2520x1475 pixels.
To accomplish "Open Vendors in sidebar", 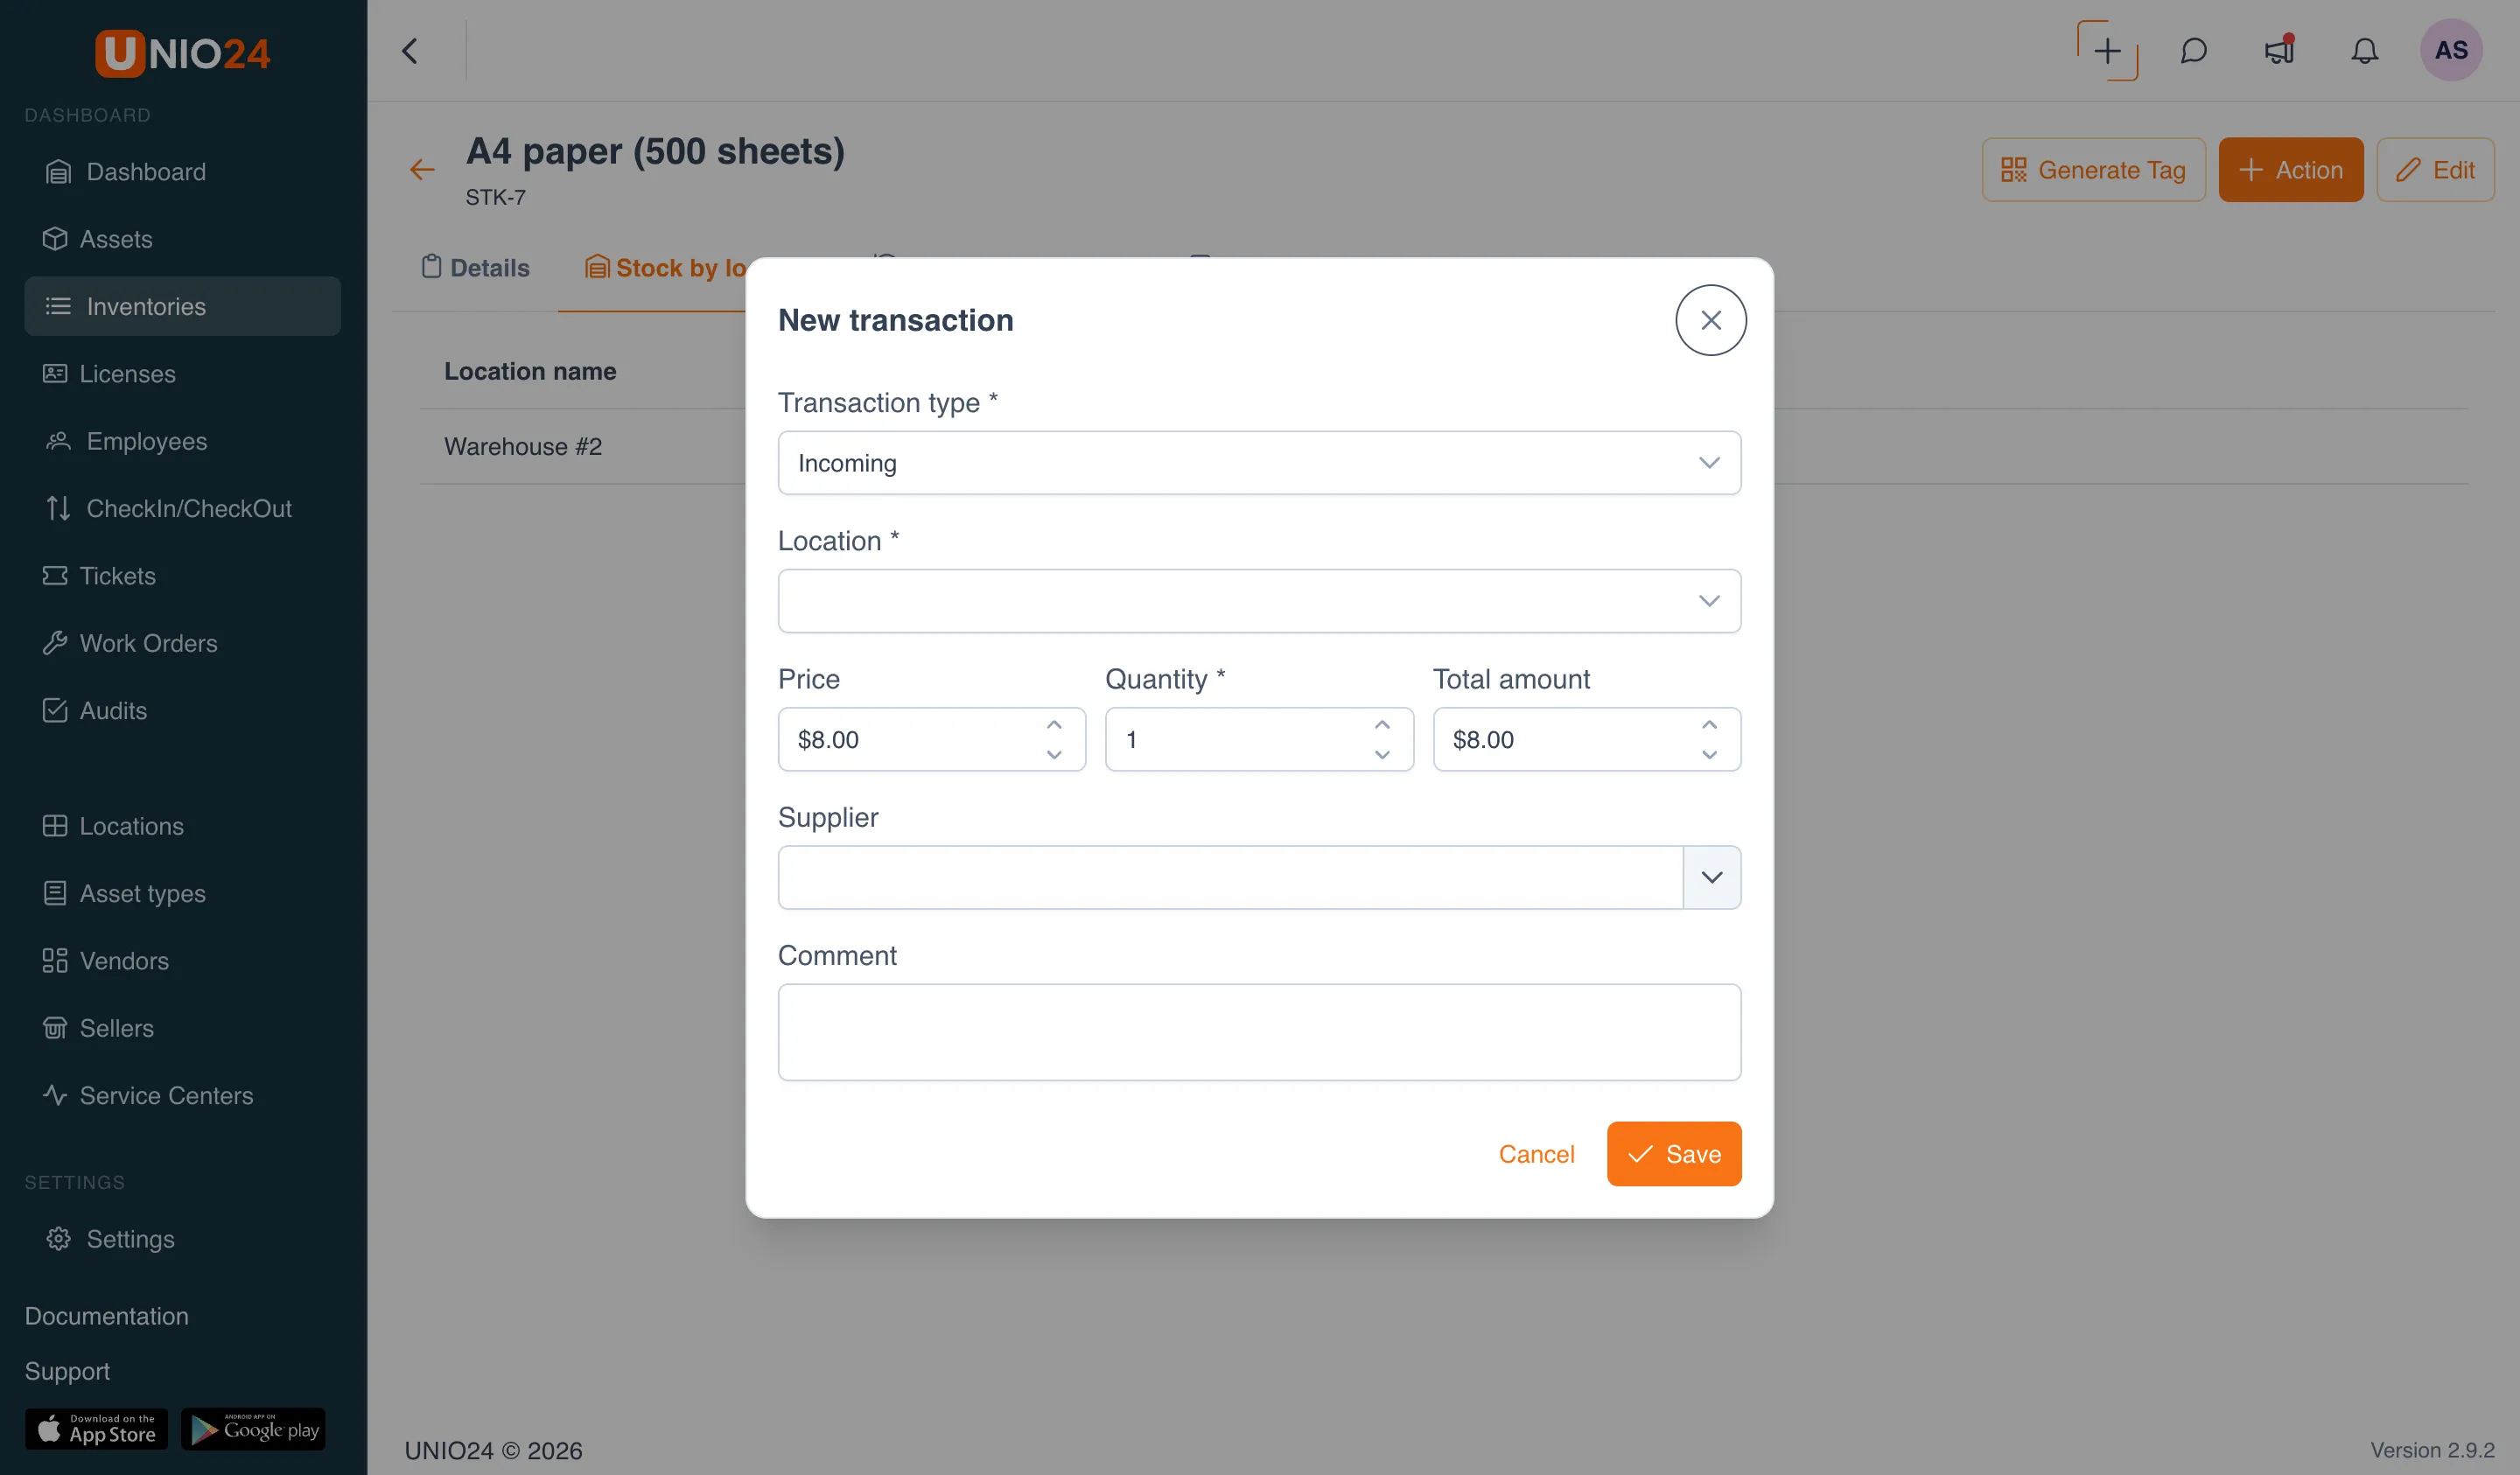I will point(183,961).
